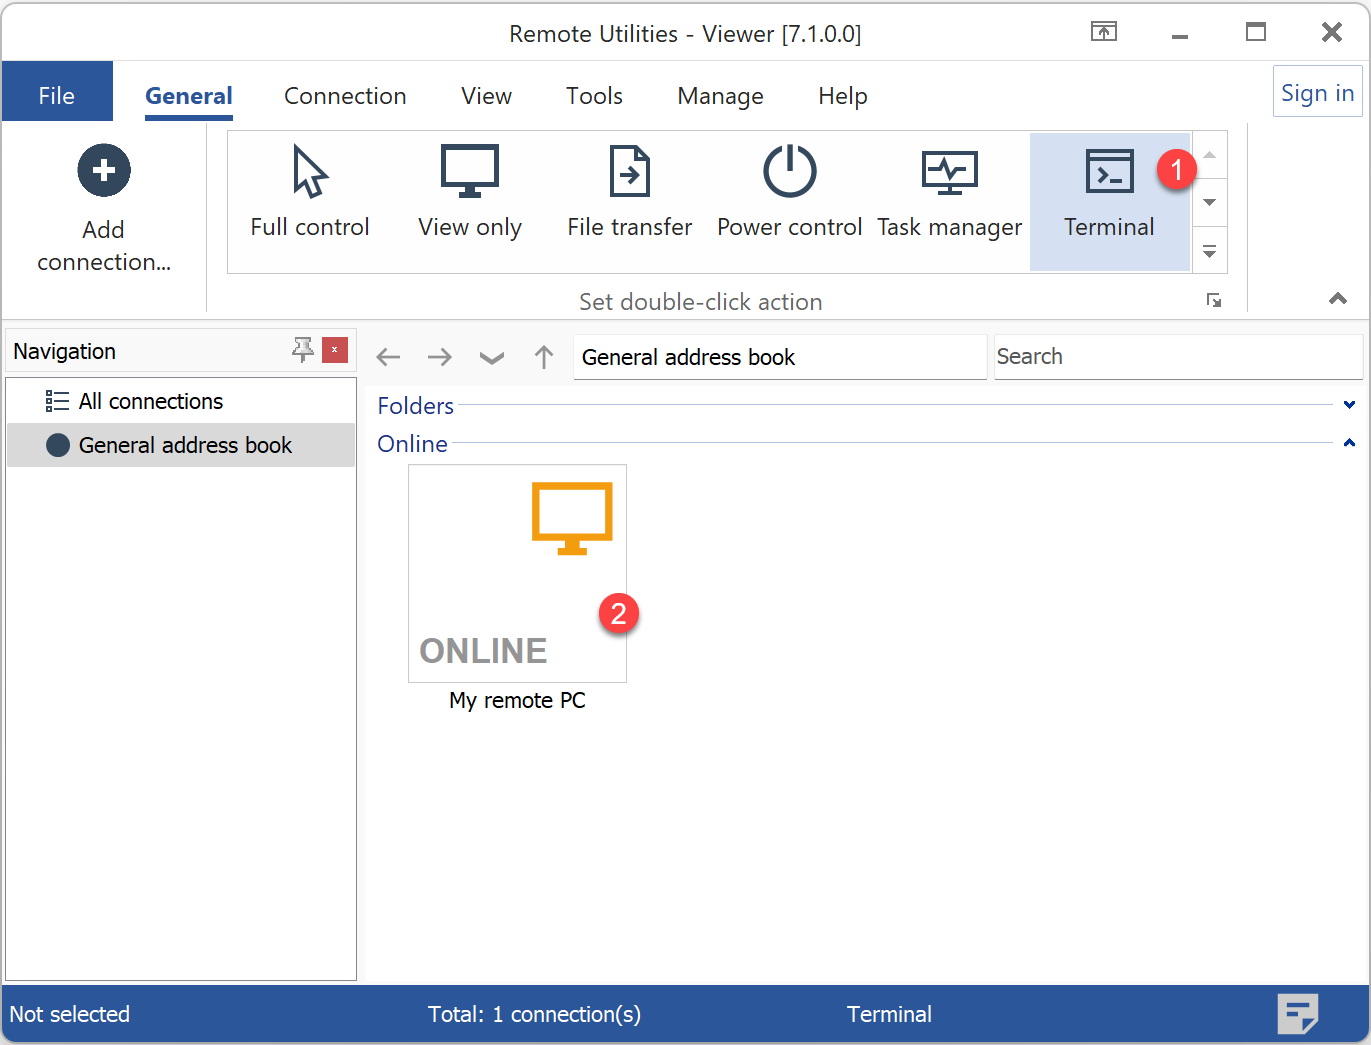Click the Search field

point(1178,357)
